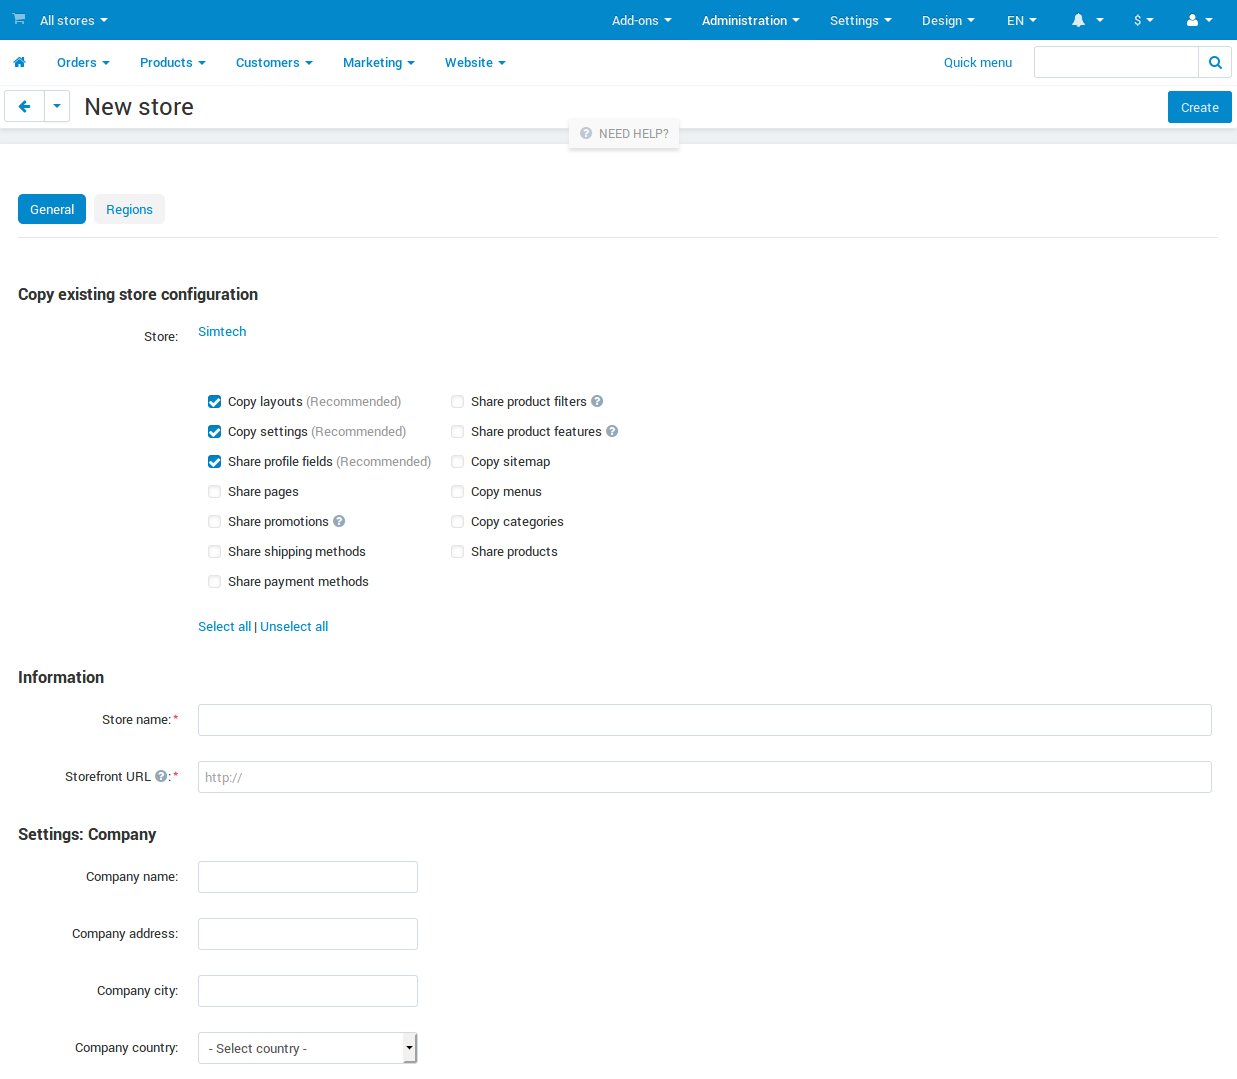The height and width of the screenshot is (1079, 1237).
Task: Uncheck Share profile fields checkbox
Action: tap(214, 461)
